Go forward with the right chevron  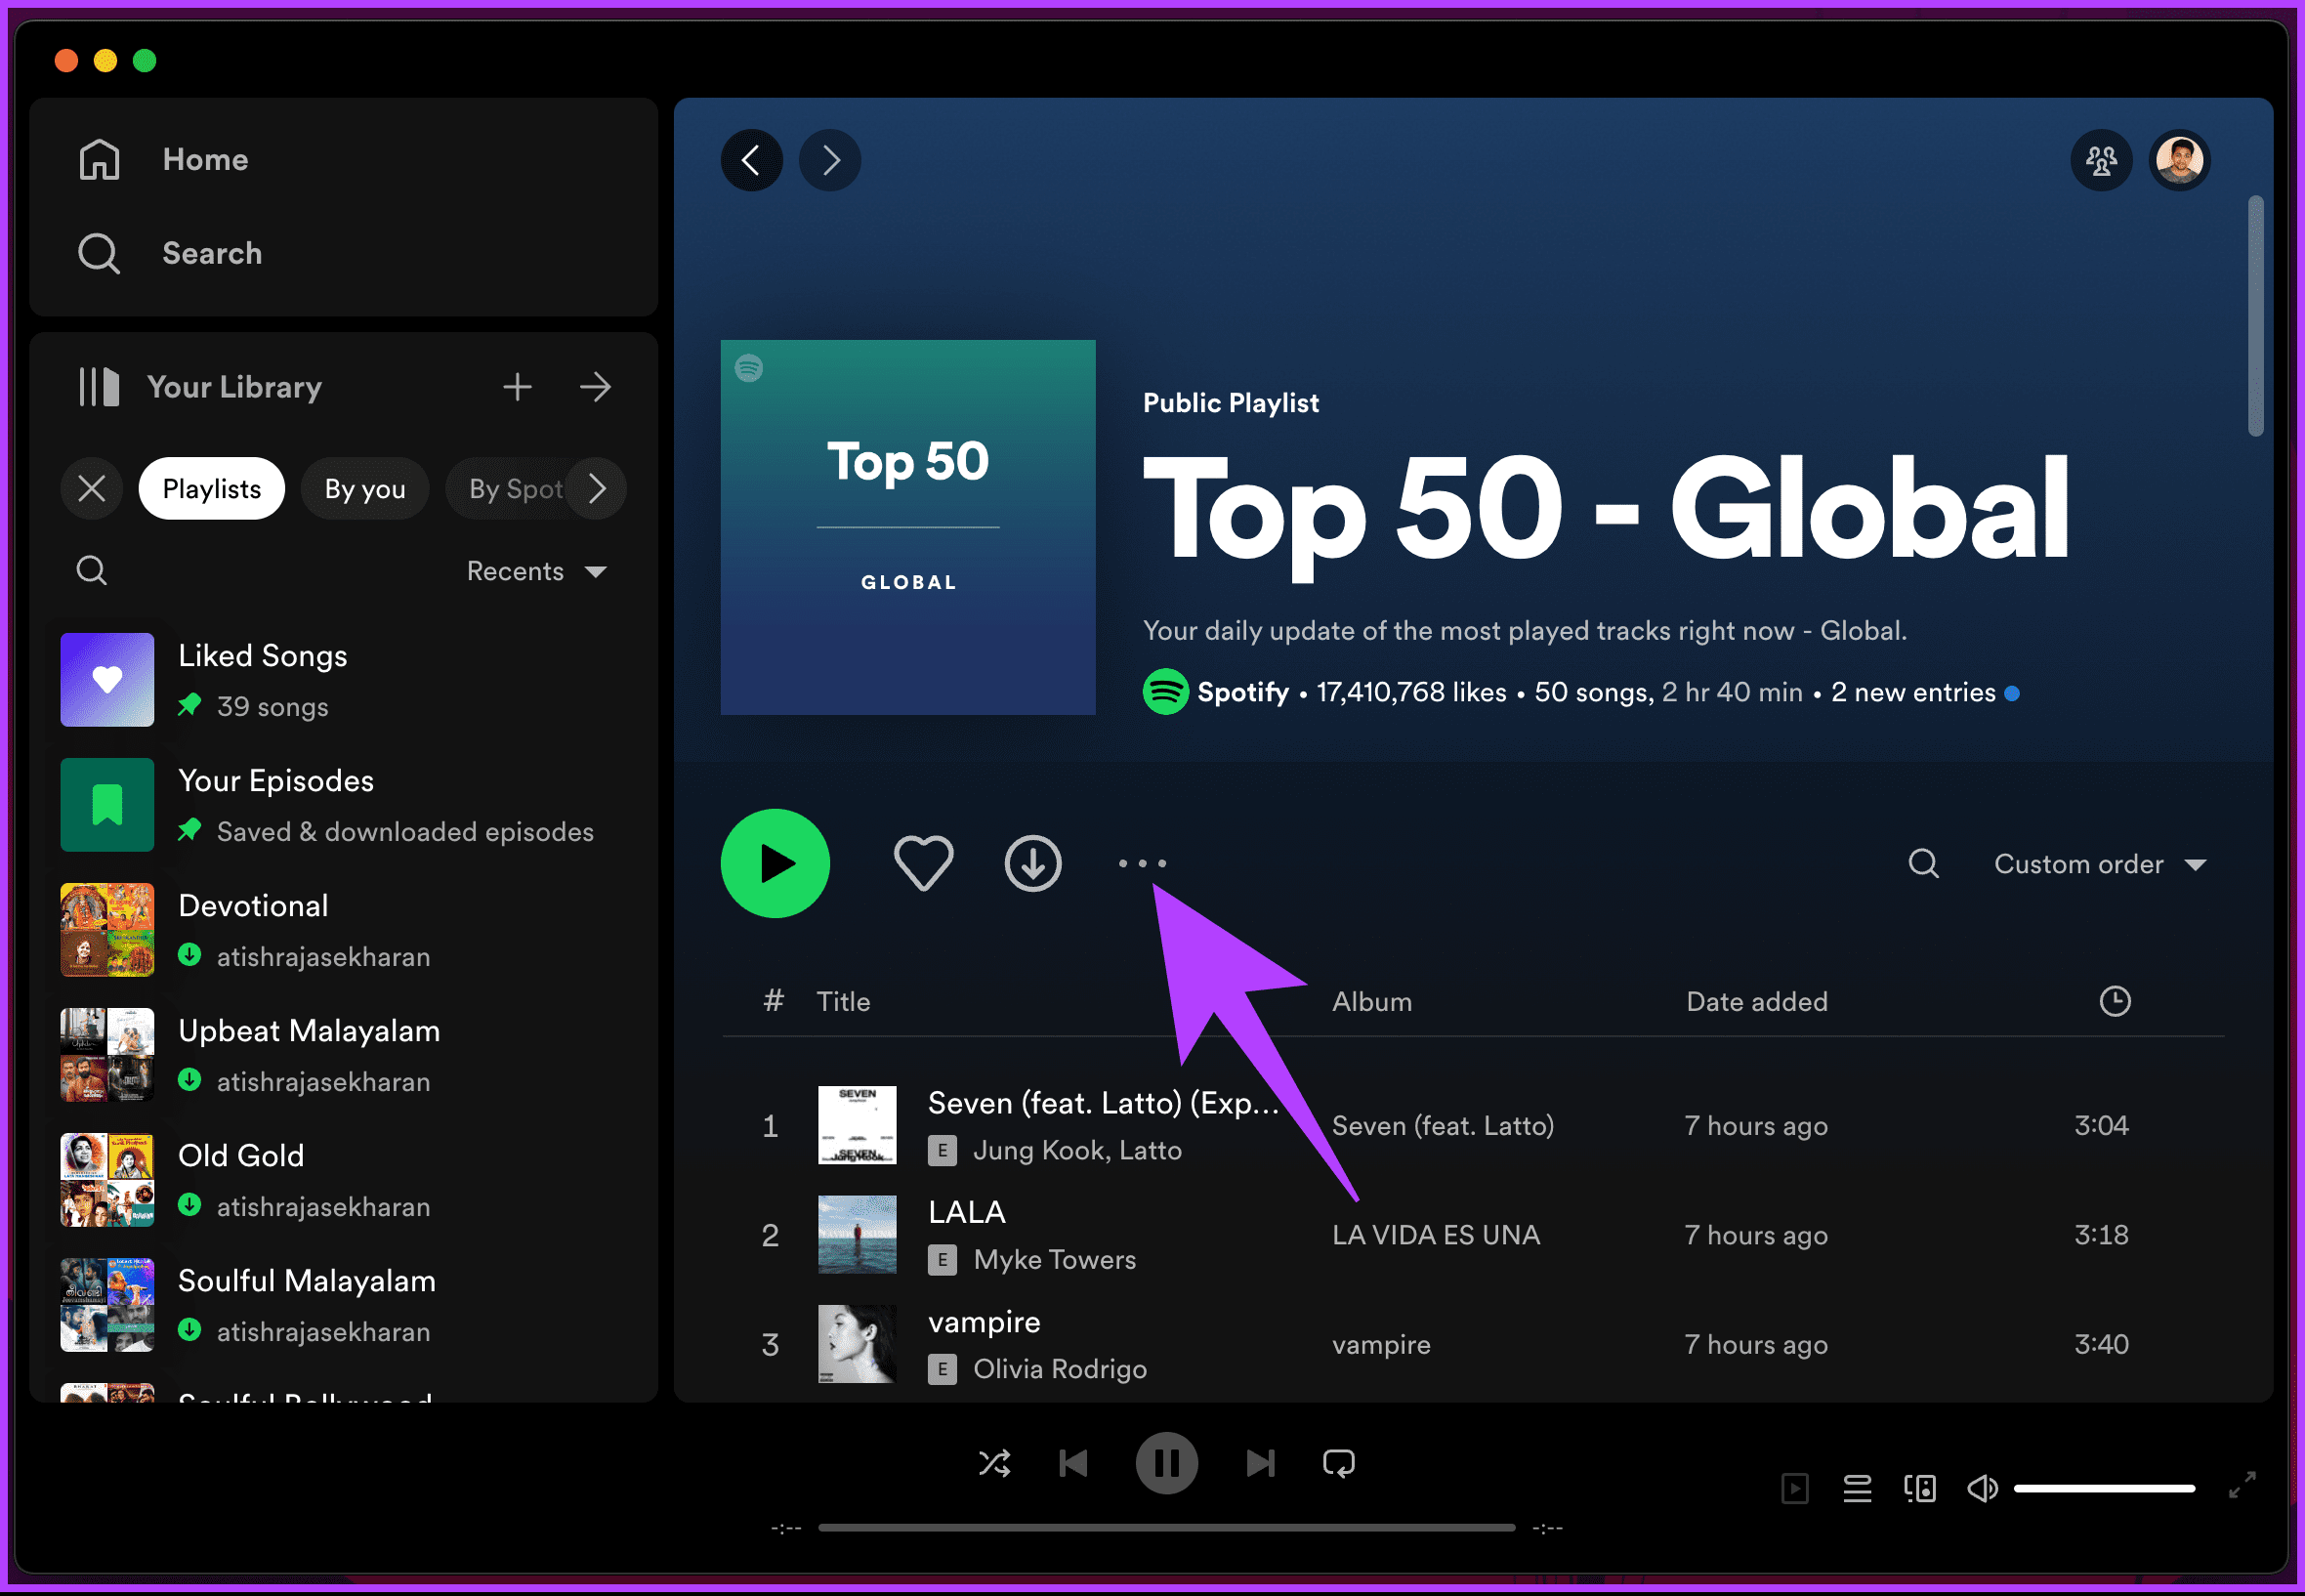830,160
